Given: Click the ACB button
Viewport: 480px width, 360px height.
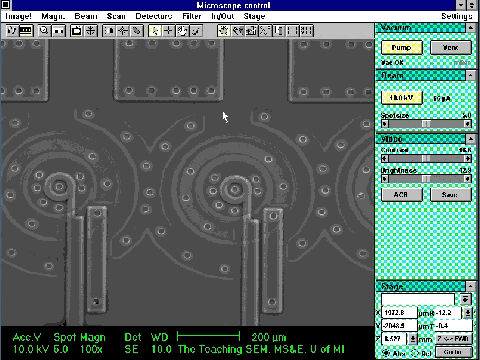Looking at the screenshot, I should coord(401,195).
